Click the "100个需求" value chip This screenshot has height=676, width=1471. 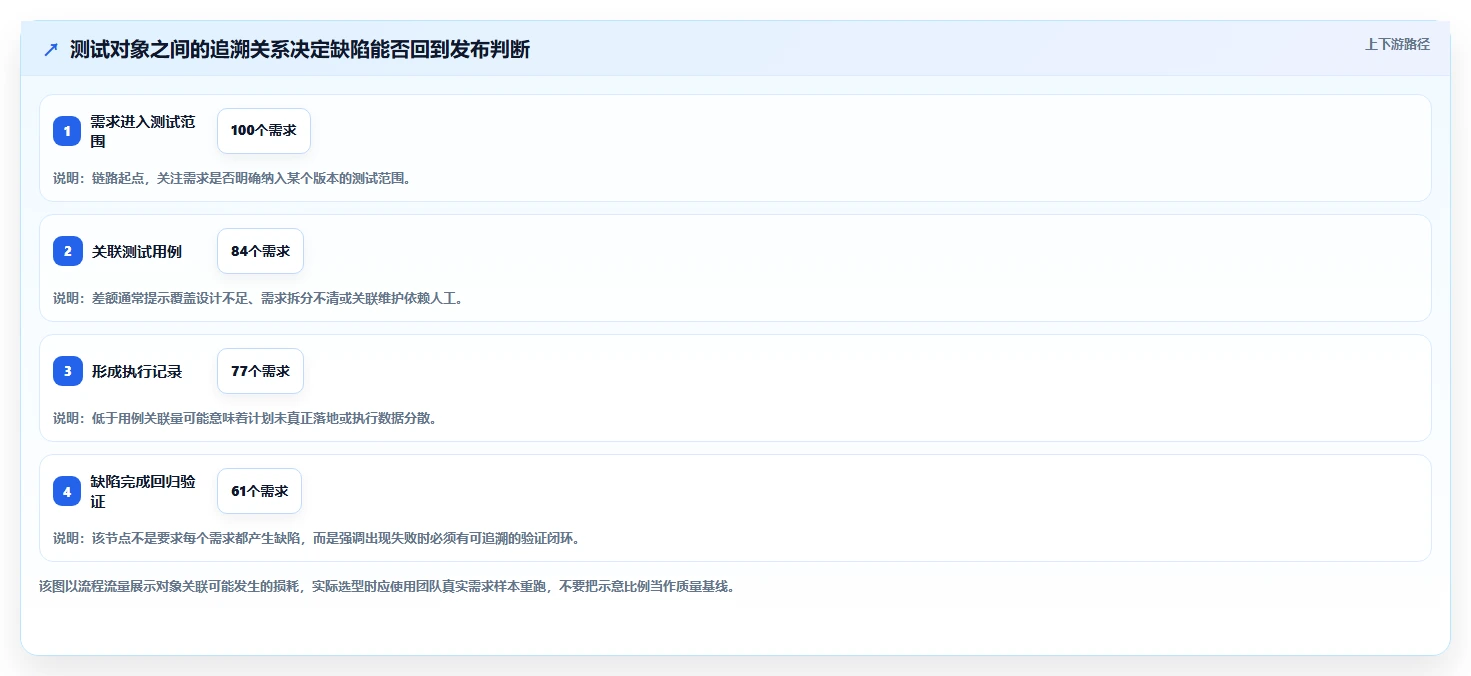pyautogui.click(x=264, y=131)
